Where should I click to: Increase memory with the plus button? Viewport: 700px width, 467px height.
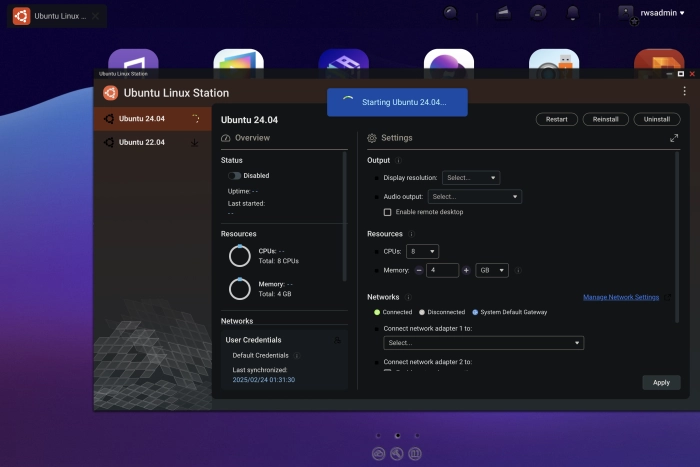(466, 270)
